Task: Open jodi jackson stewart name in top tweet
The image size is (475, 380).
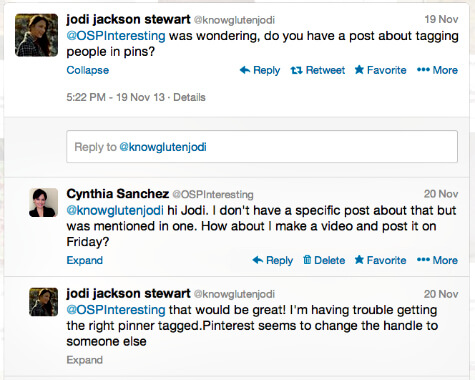Action: click(128, 19)
